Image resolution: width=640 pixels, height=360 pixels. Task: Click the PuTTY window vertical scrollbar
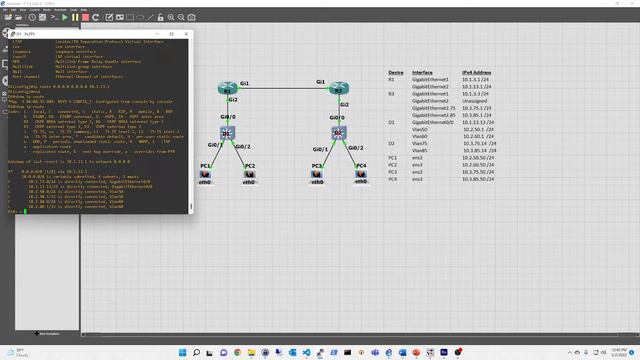(191, 126)
